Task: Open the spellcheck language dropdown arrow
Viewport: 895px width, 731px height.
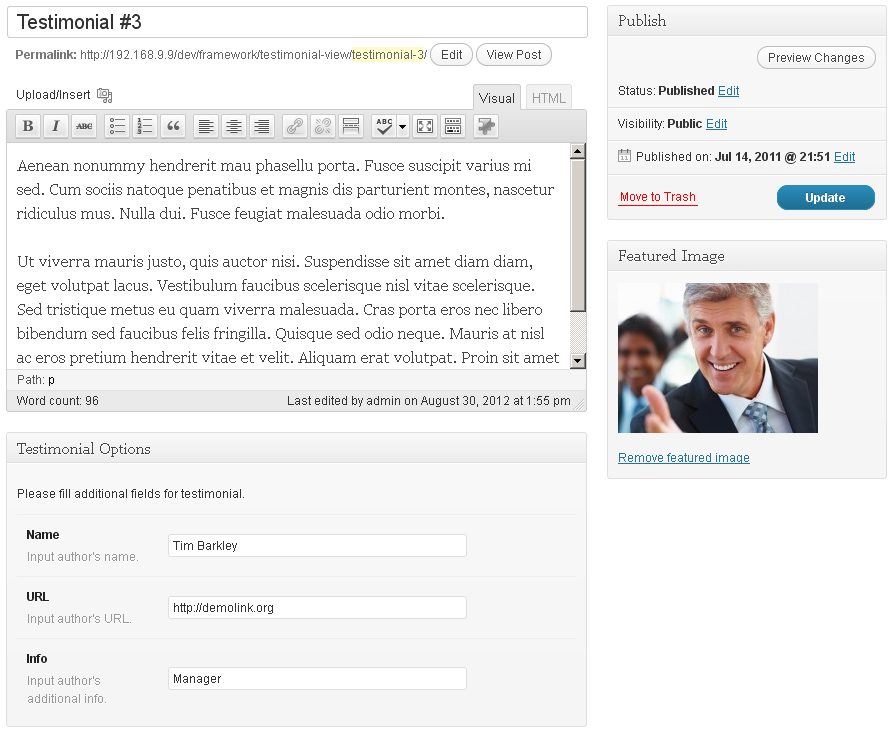Action: [x=402, y=126]
